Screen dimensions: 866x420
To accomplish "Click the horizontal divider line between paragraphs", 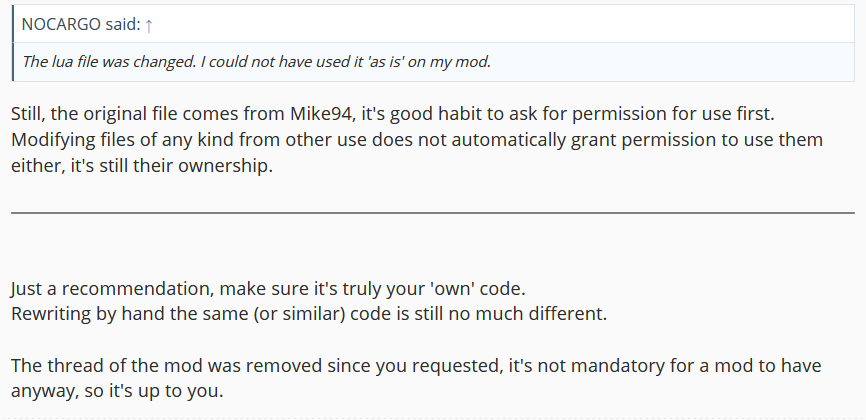I will coord(432,212).
